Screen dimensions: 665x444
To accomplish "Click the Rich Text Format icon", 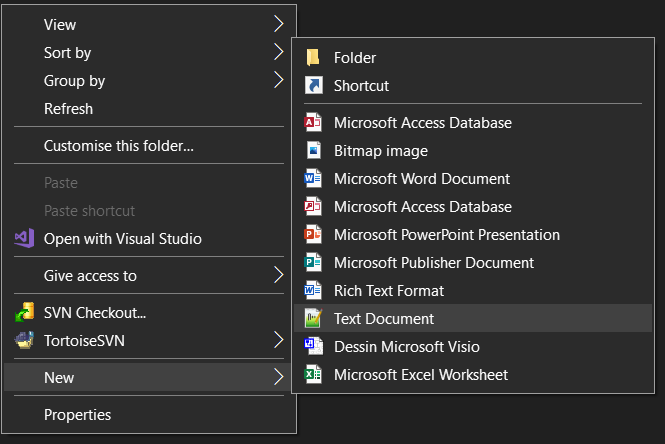I will click(x=313, y=290).
